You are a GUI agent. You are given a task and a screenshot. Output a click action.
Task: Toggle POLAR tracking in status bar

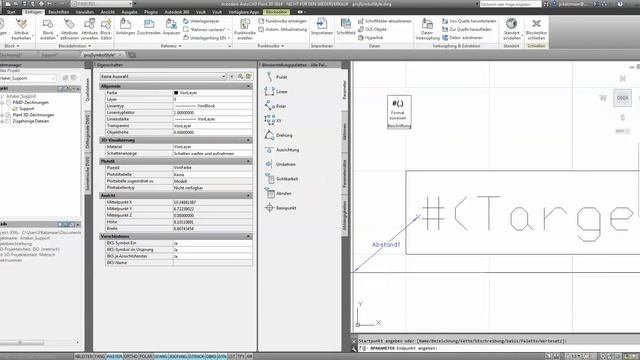point(146,356)
